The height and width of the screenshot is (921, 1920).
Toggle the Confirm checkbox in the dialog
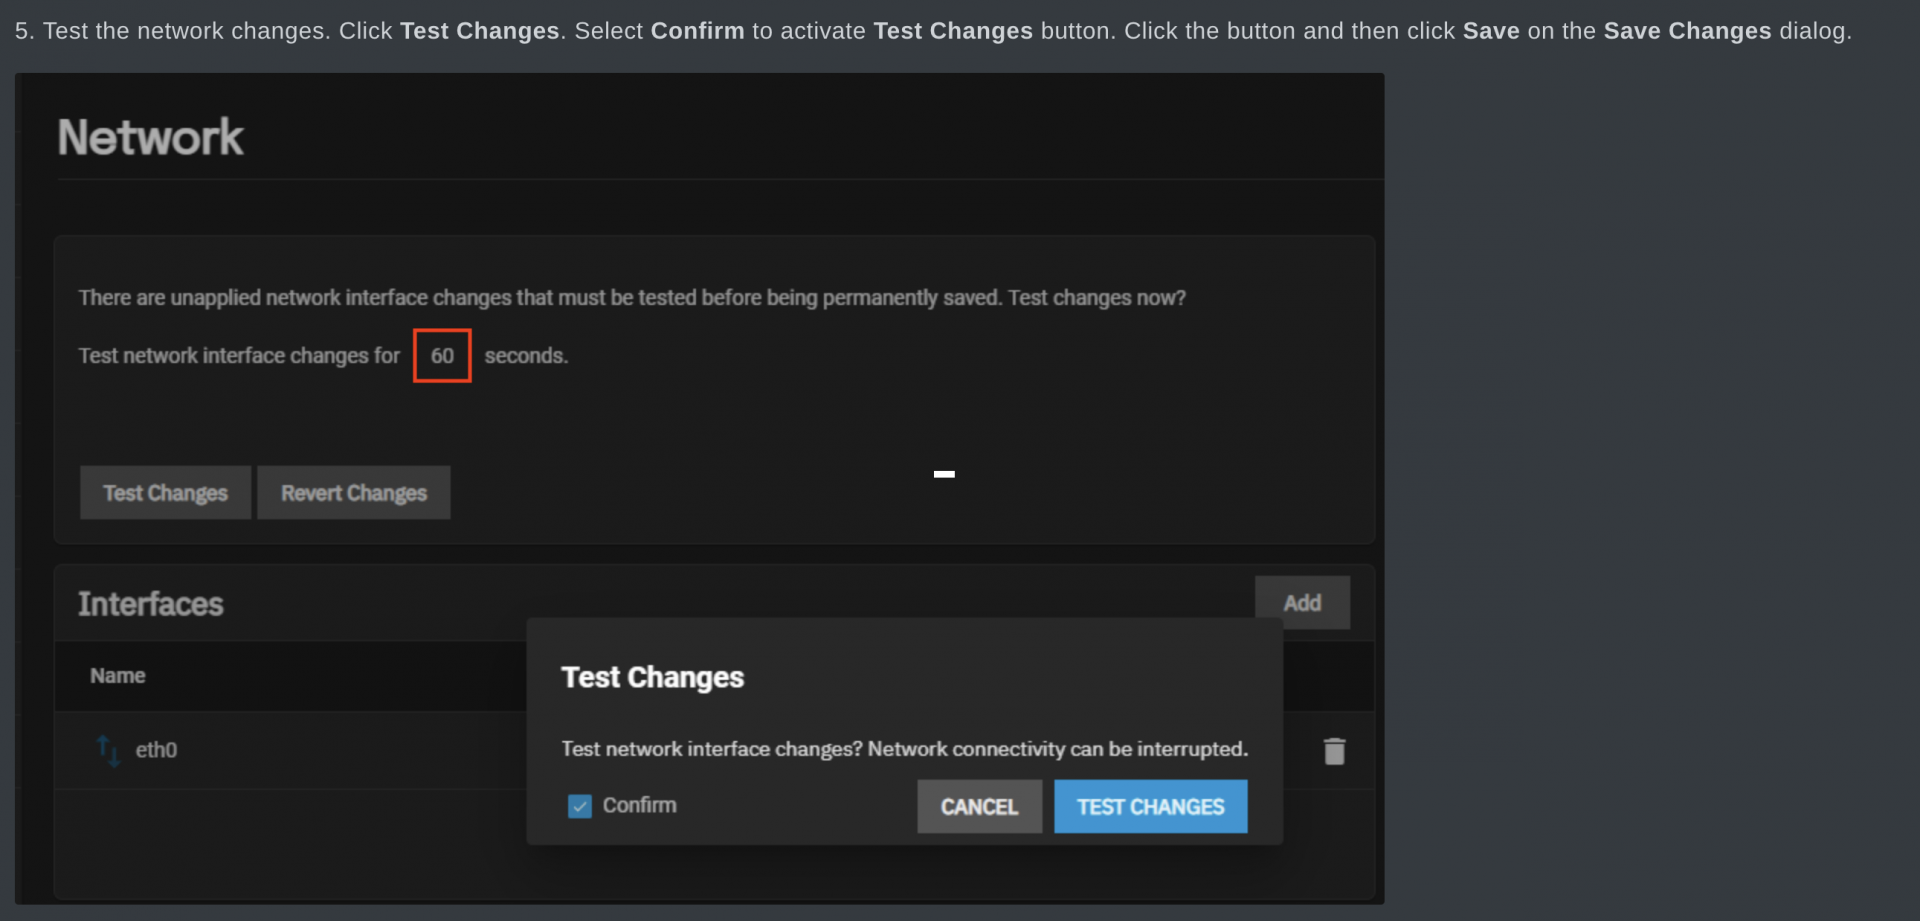pos(580,806)
